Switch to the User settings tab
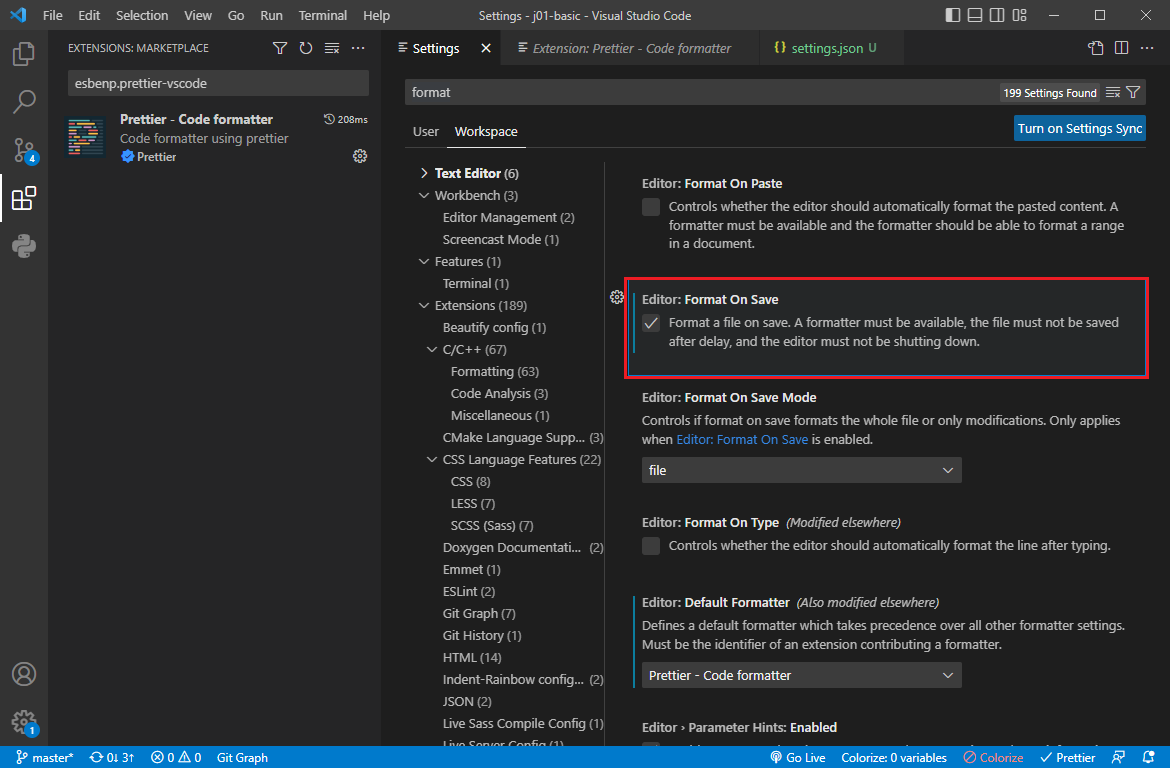Screen dimensions: 1170x768 (426, 131)
